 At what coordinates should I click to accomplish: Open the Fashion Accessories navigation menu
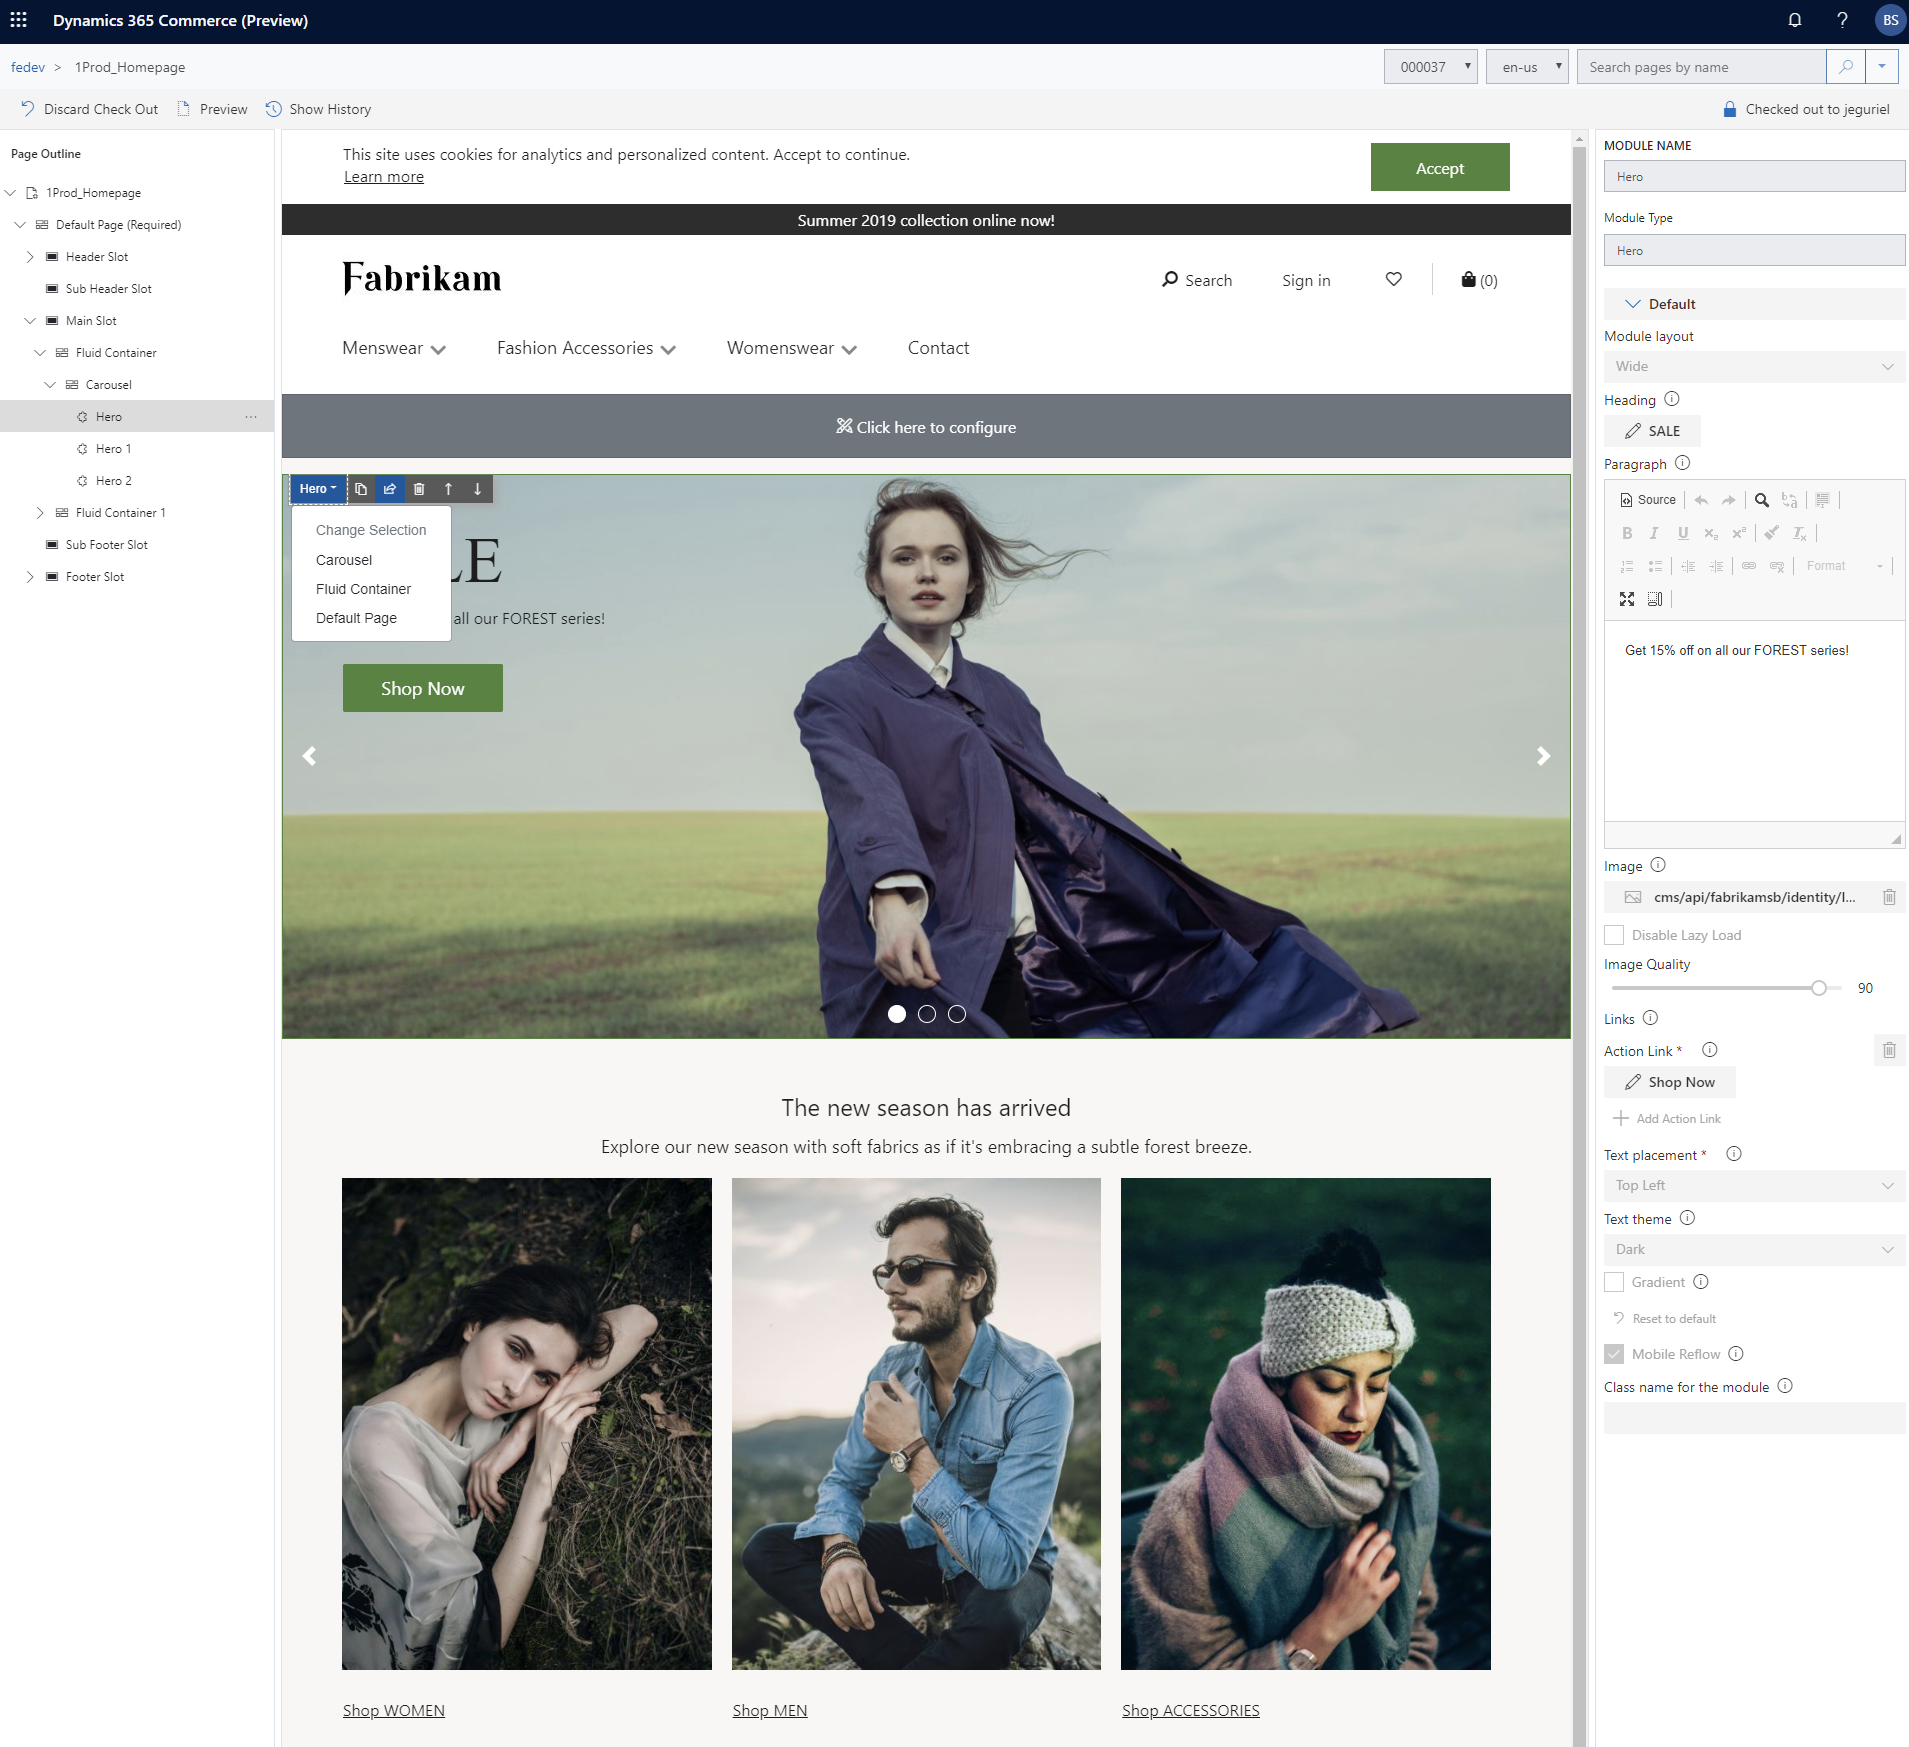(587, 348)
